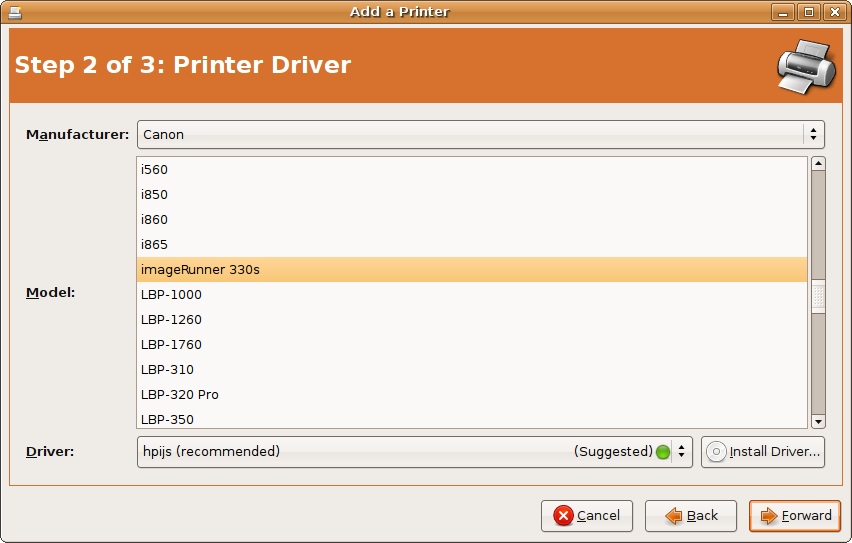
Task: Click the model list scroll up arrow
Action: click(x=818, y=164)
